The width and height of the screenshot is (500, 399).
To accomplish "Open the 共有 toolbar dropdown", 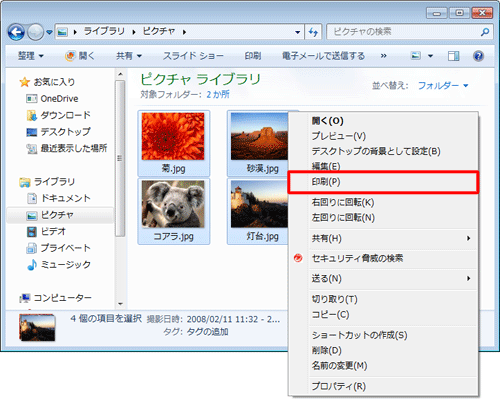I will click(129, 56).
